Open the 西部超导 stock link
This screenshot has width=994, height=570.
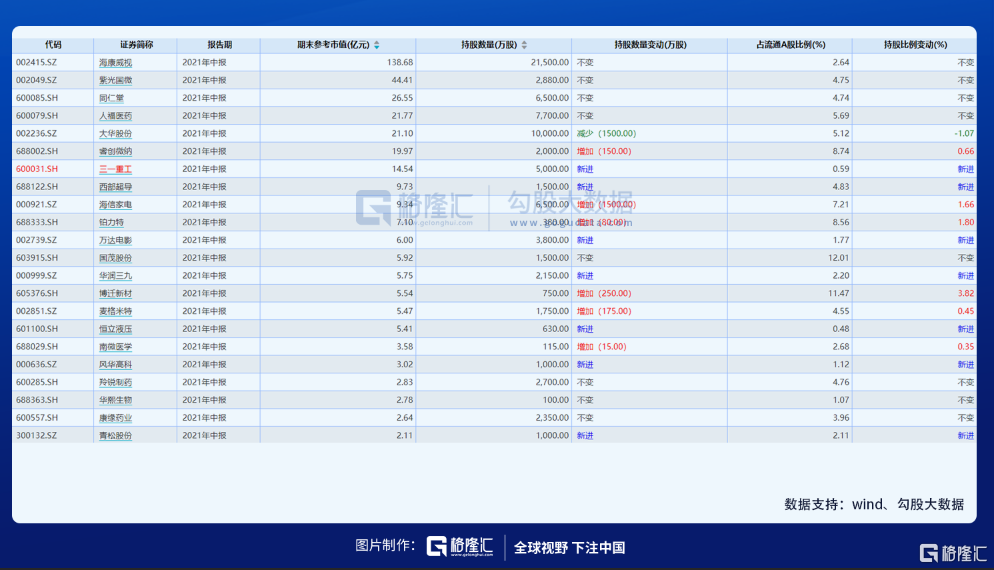click(x=115, y=187)
